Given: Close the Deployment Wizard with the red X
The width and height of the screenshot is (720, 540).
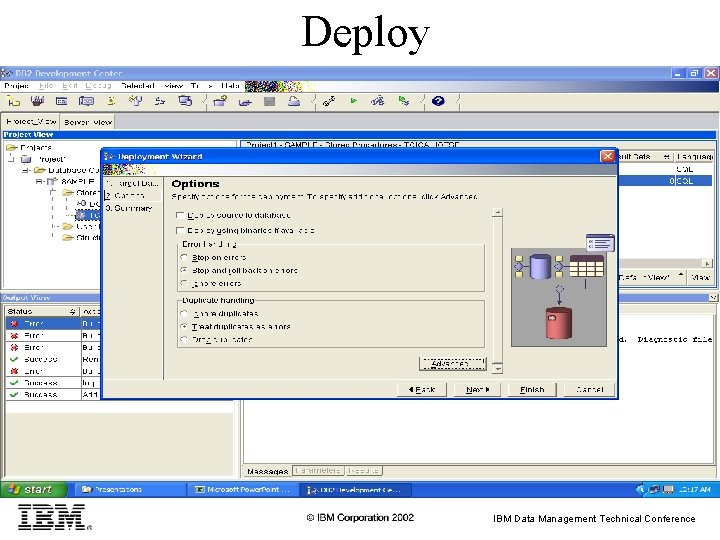Looking at the screenshot, I should [x=607, y=157].
